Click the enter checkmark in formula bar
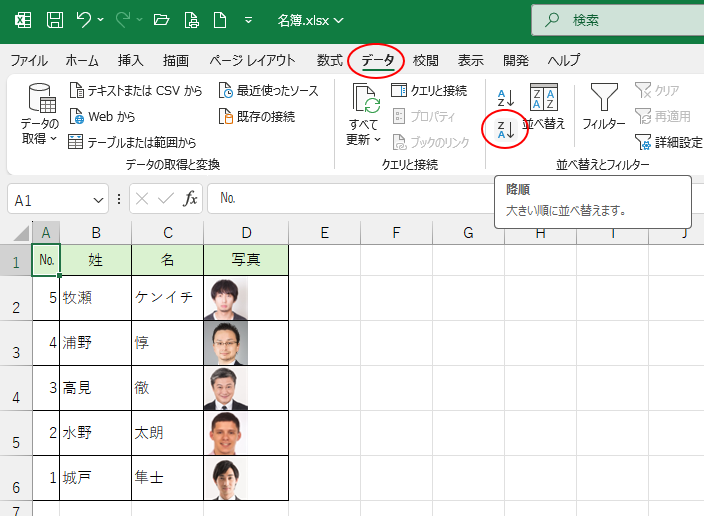The image size is (704, 516). (166, 199)
